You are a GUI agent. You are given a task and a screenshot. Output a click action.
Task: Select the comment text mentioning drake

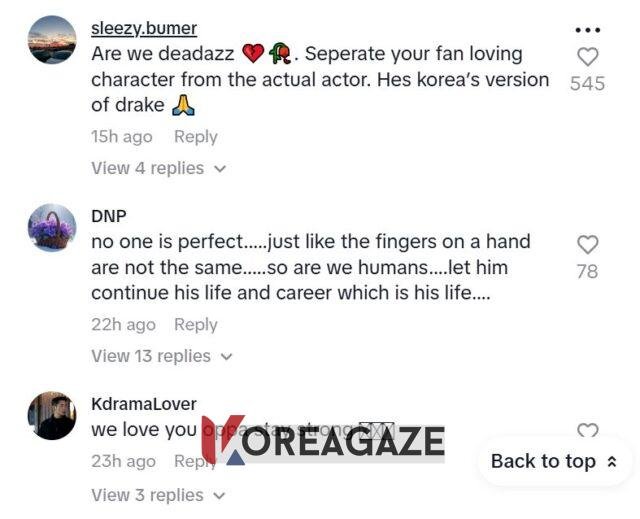tap(320, 79)
